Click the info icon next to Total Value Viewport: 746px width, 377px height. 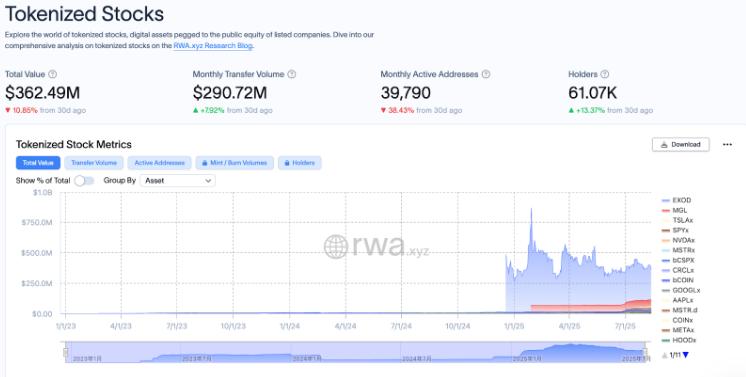pyautogui.click(x=53, y=74)
